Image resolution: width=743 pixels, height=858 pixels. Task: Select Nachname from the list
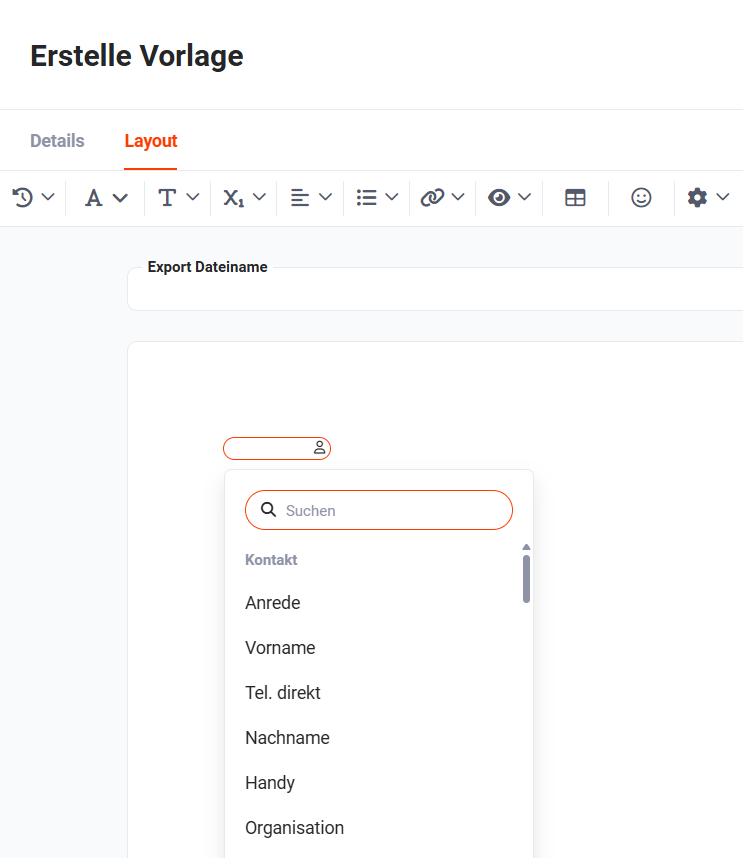click(287, 737)
